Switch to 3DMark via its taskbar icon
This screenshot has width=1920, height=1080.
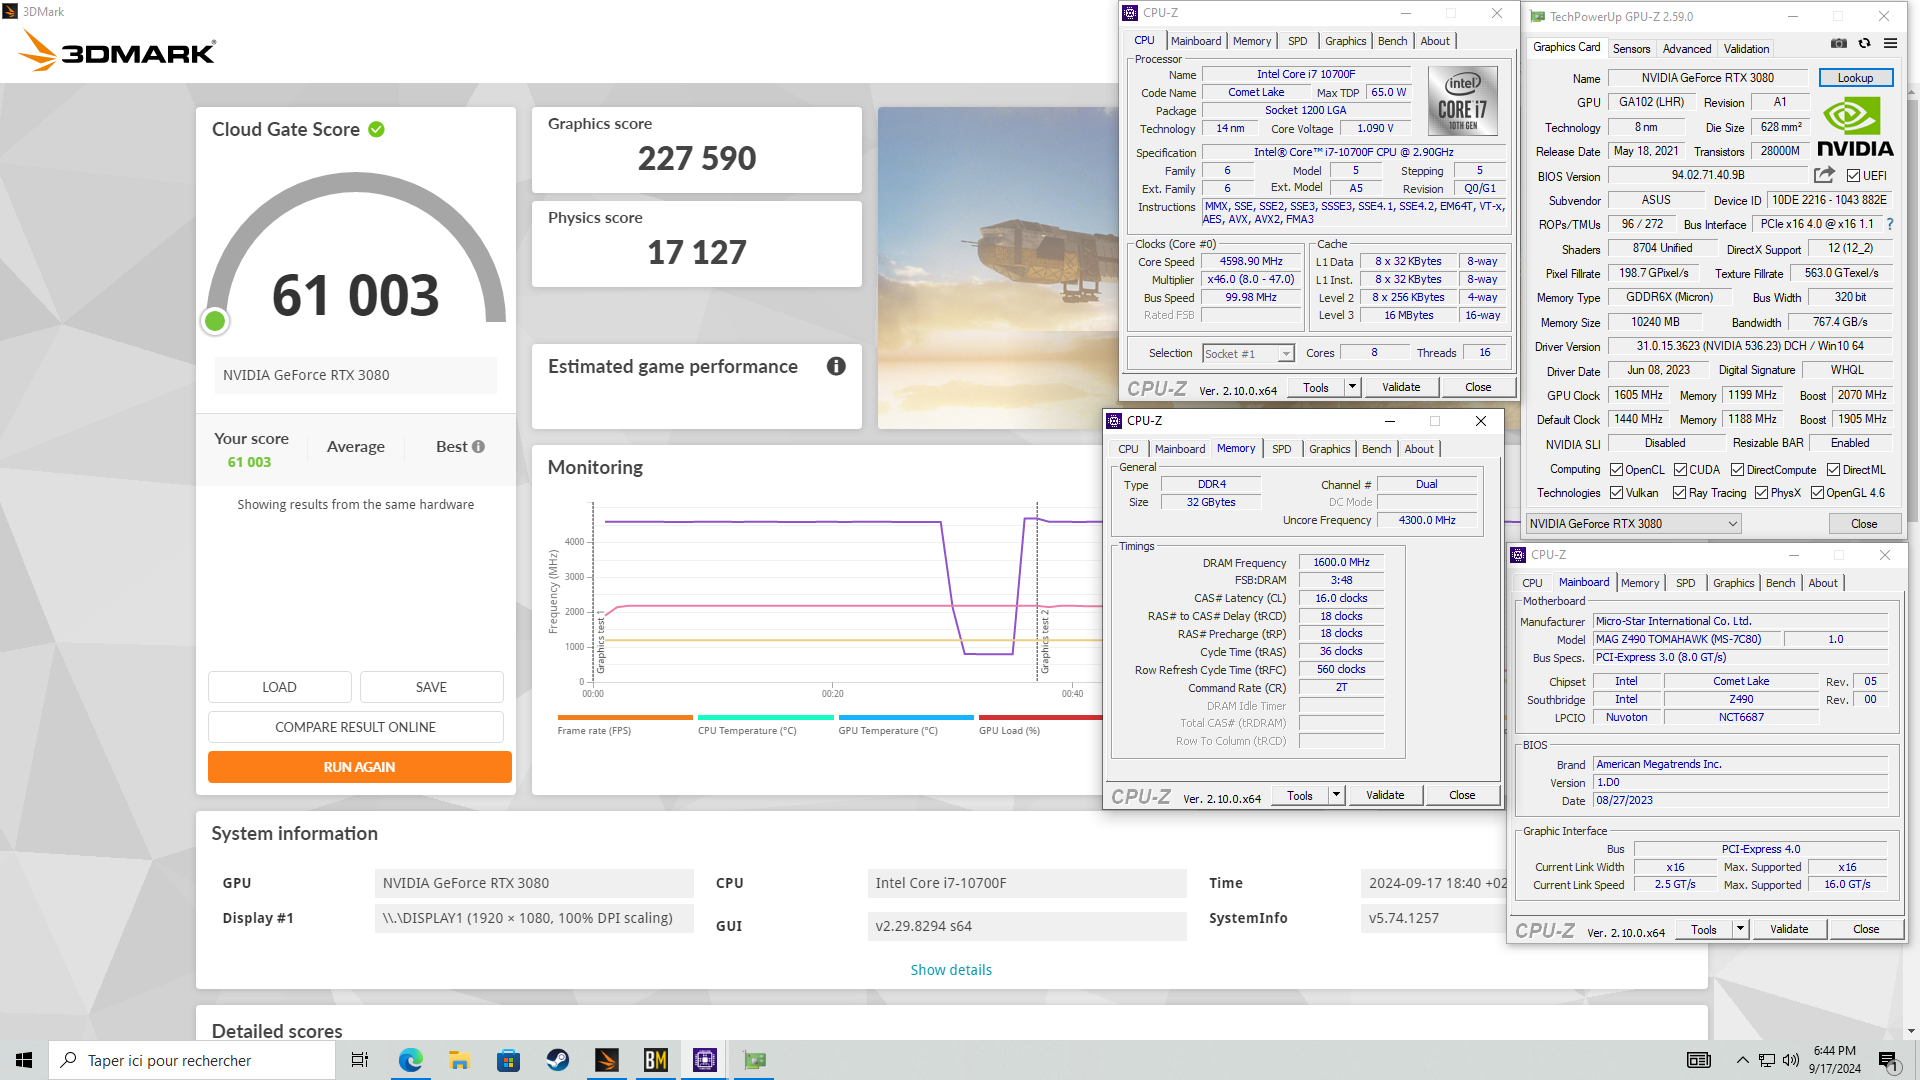606,1060
